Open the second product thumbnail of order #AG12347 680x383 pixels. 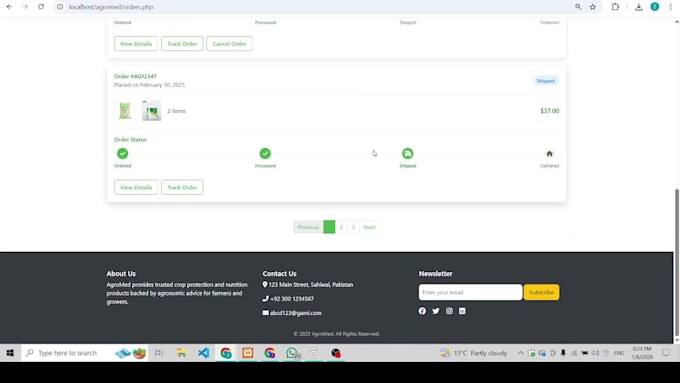(151, 111)
